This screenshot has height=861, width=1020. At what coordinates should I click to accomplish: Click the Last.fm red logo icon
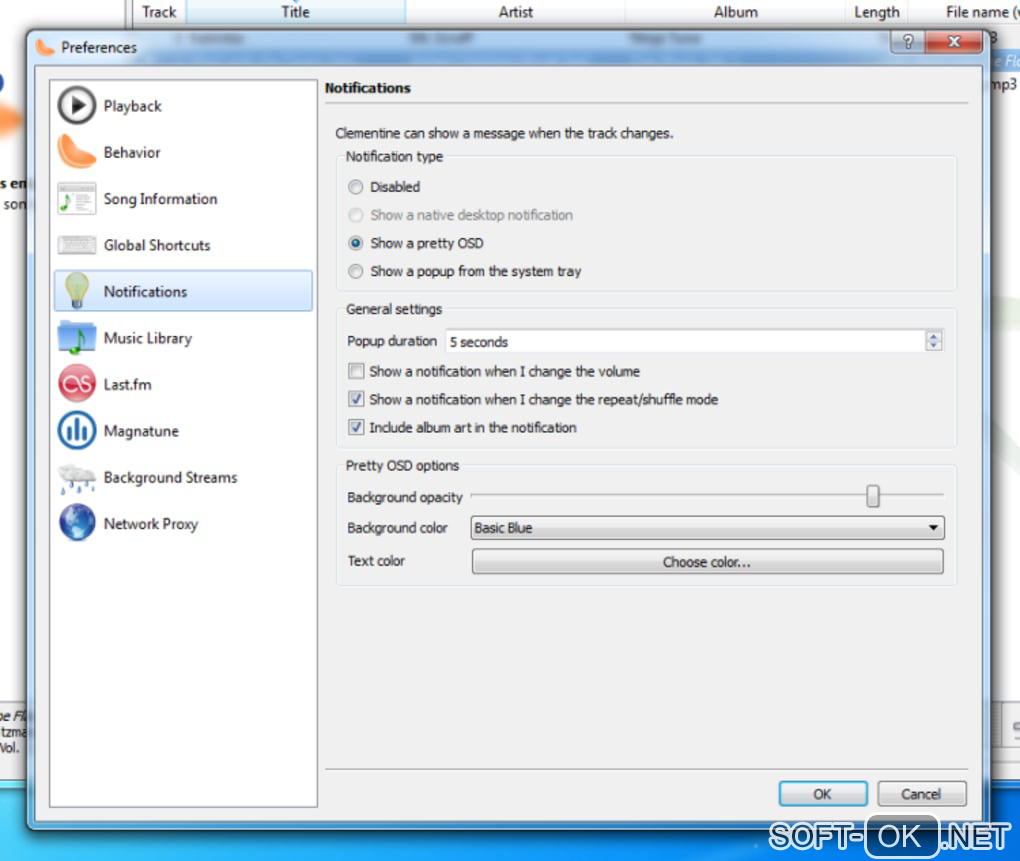click(x=77, y=384)
